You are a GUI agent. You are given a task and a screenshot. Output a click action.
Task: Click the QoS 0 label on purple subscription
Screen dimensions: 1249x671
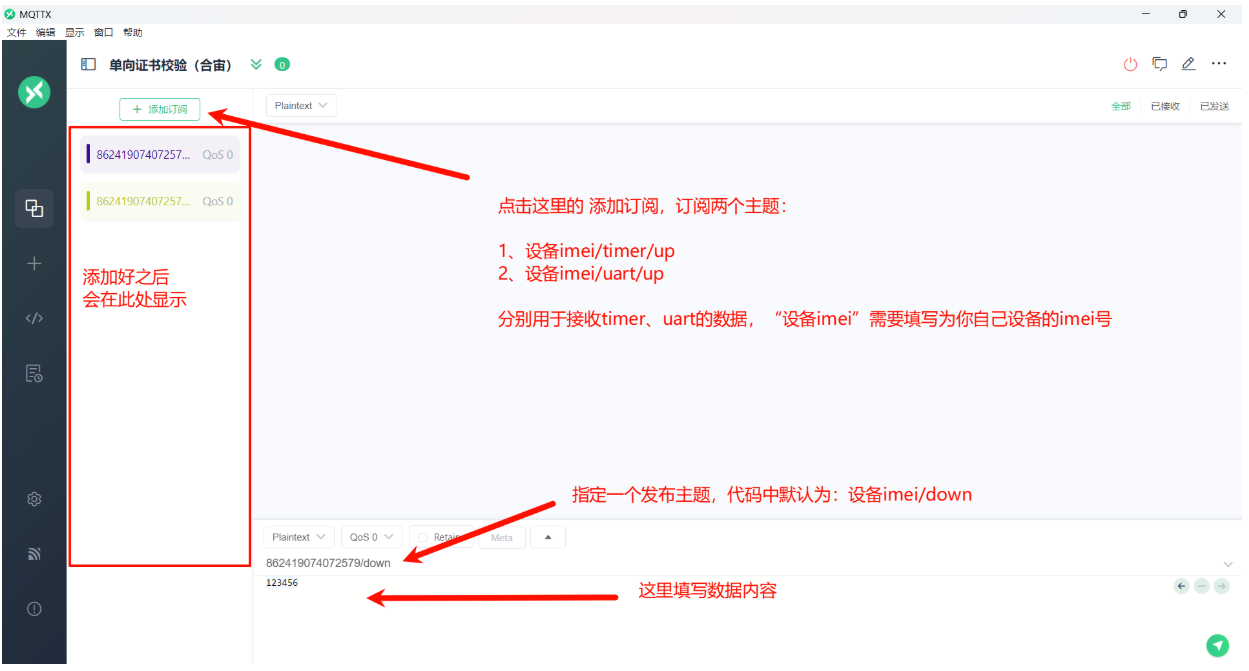click(x=217, y=155)
